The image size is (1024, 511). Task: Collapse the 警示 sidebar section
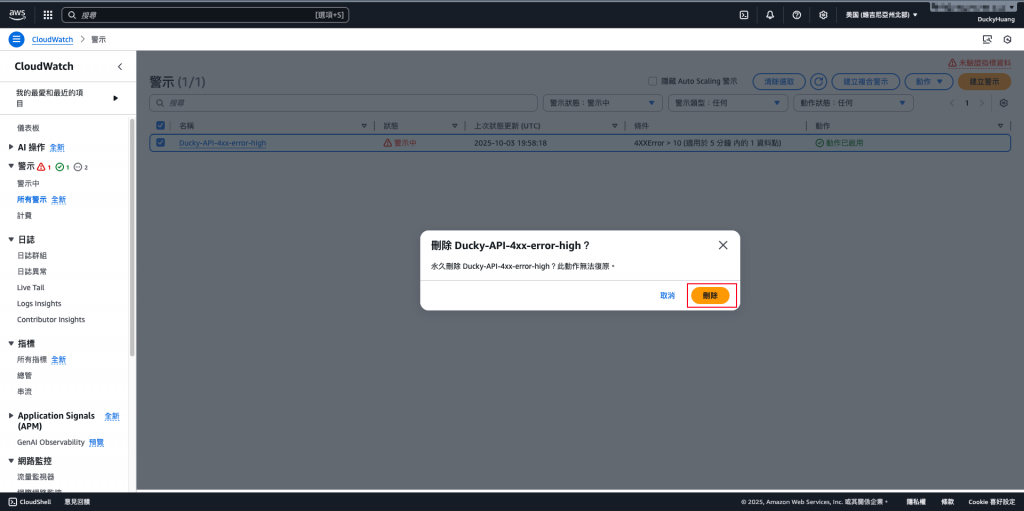coord(10,166)
